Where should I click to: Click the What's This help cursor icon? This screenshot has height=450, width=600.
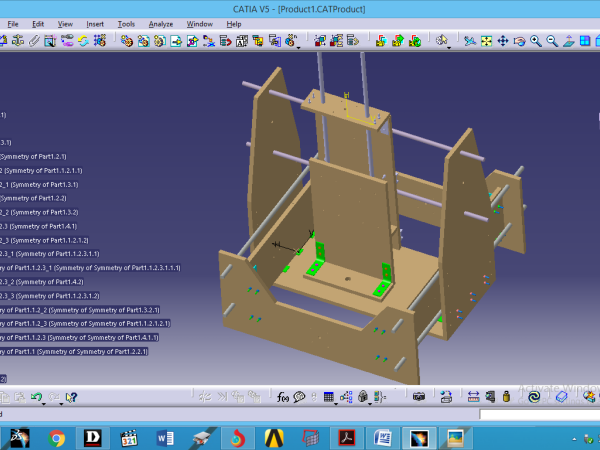pos(71,397)
